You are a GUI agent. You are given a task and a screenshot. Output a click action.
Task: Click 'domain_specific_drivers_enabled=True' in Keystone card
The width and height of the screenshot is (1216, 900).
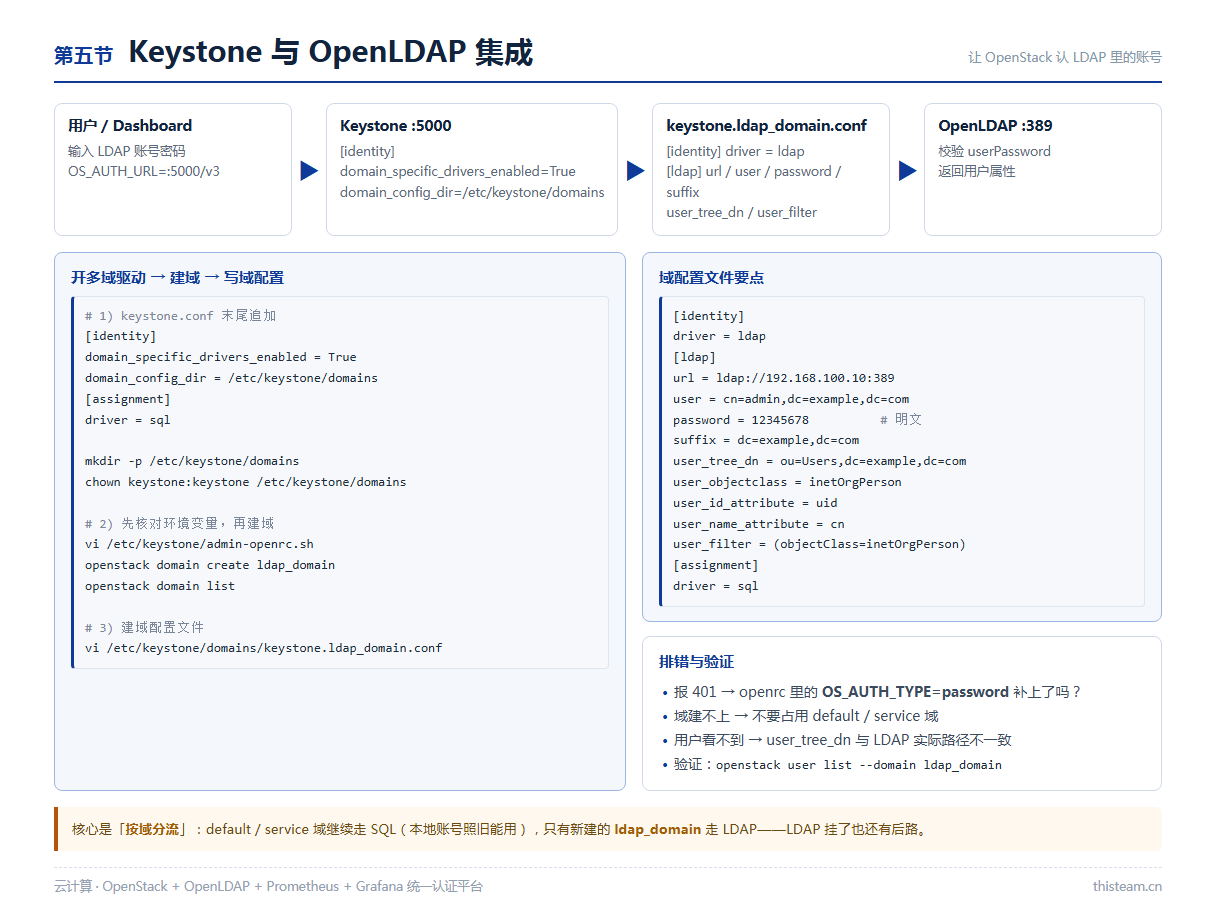pyautogui.click(x=458, y=171)
